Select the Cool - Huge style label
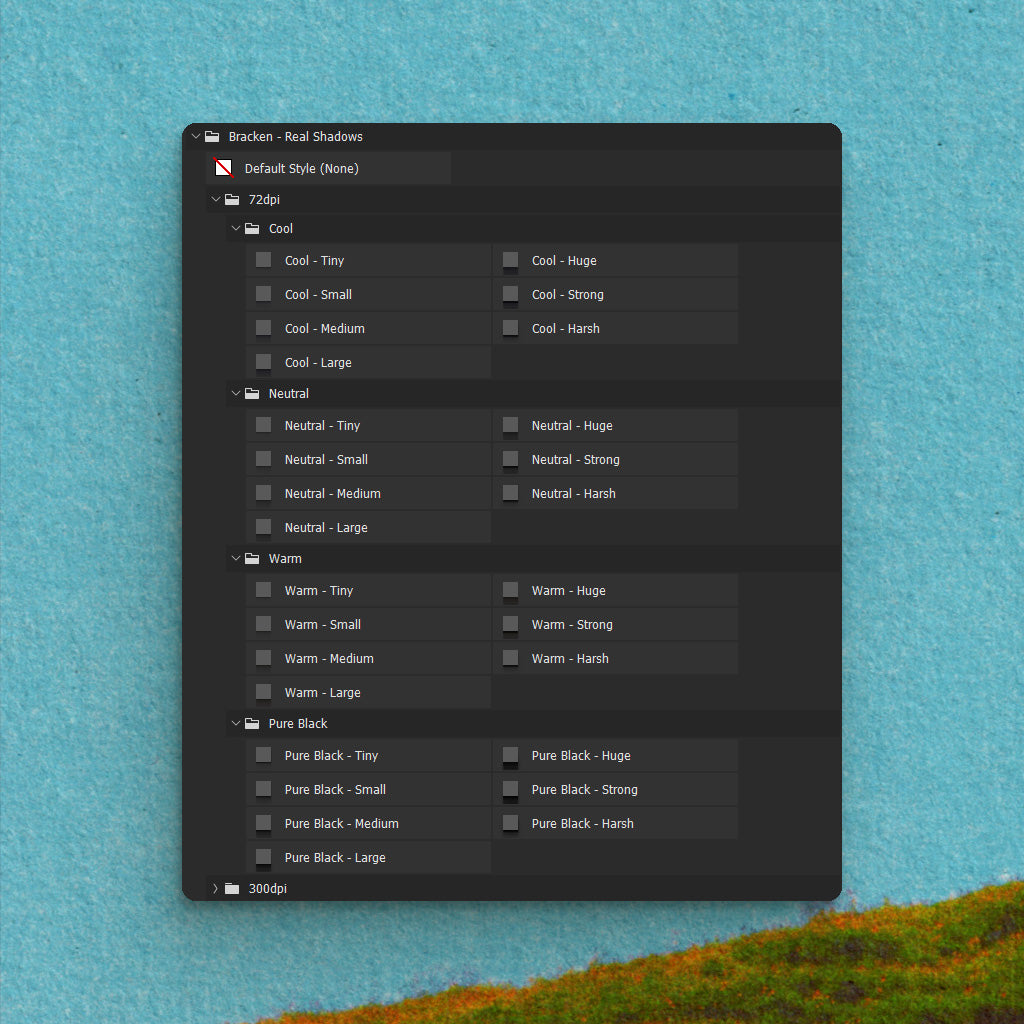The image size is (1024, 1024). click(x=564, y=261)
